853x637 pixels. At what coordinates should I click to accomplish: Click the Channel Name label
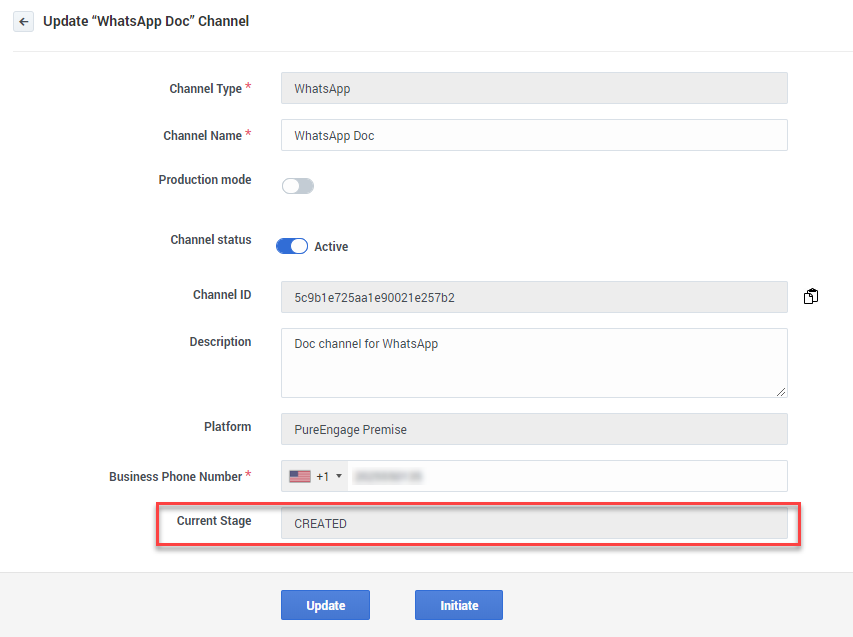[202, 135]
